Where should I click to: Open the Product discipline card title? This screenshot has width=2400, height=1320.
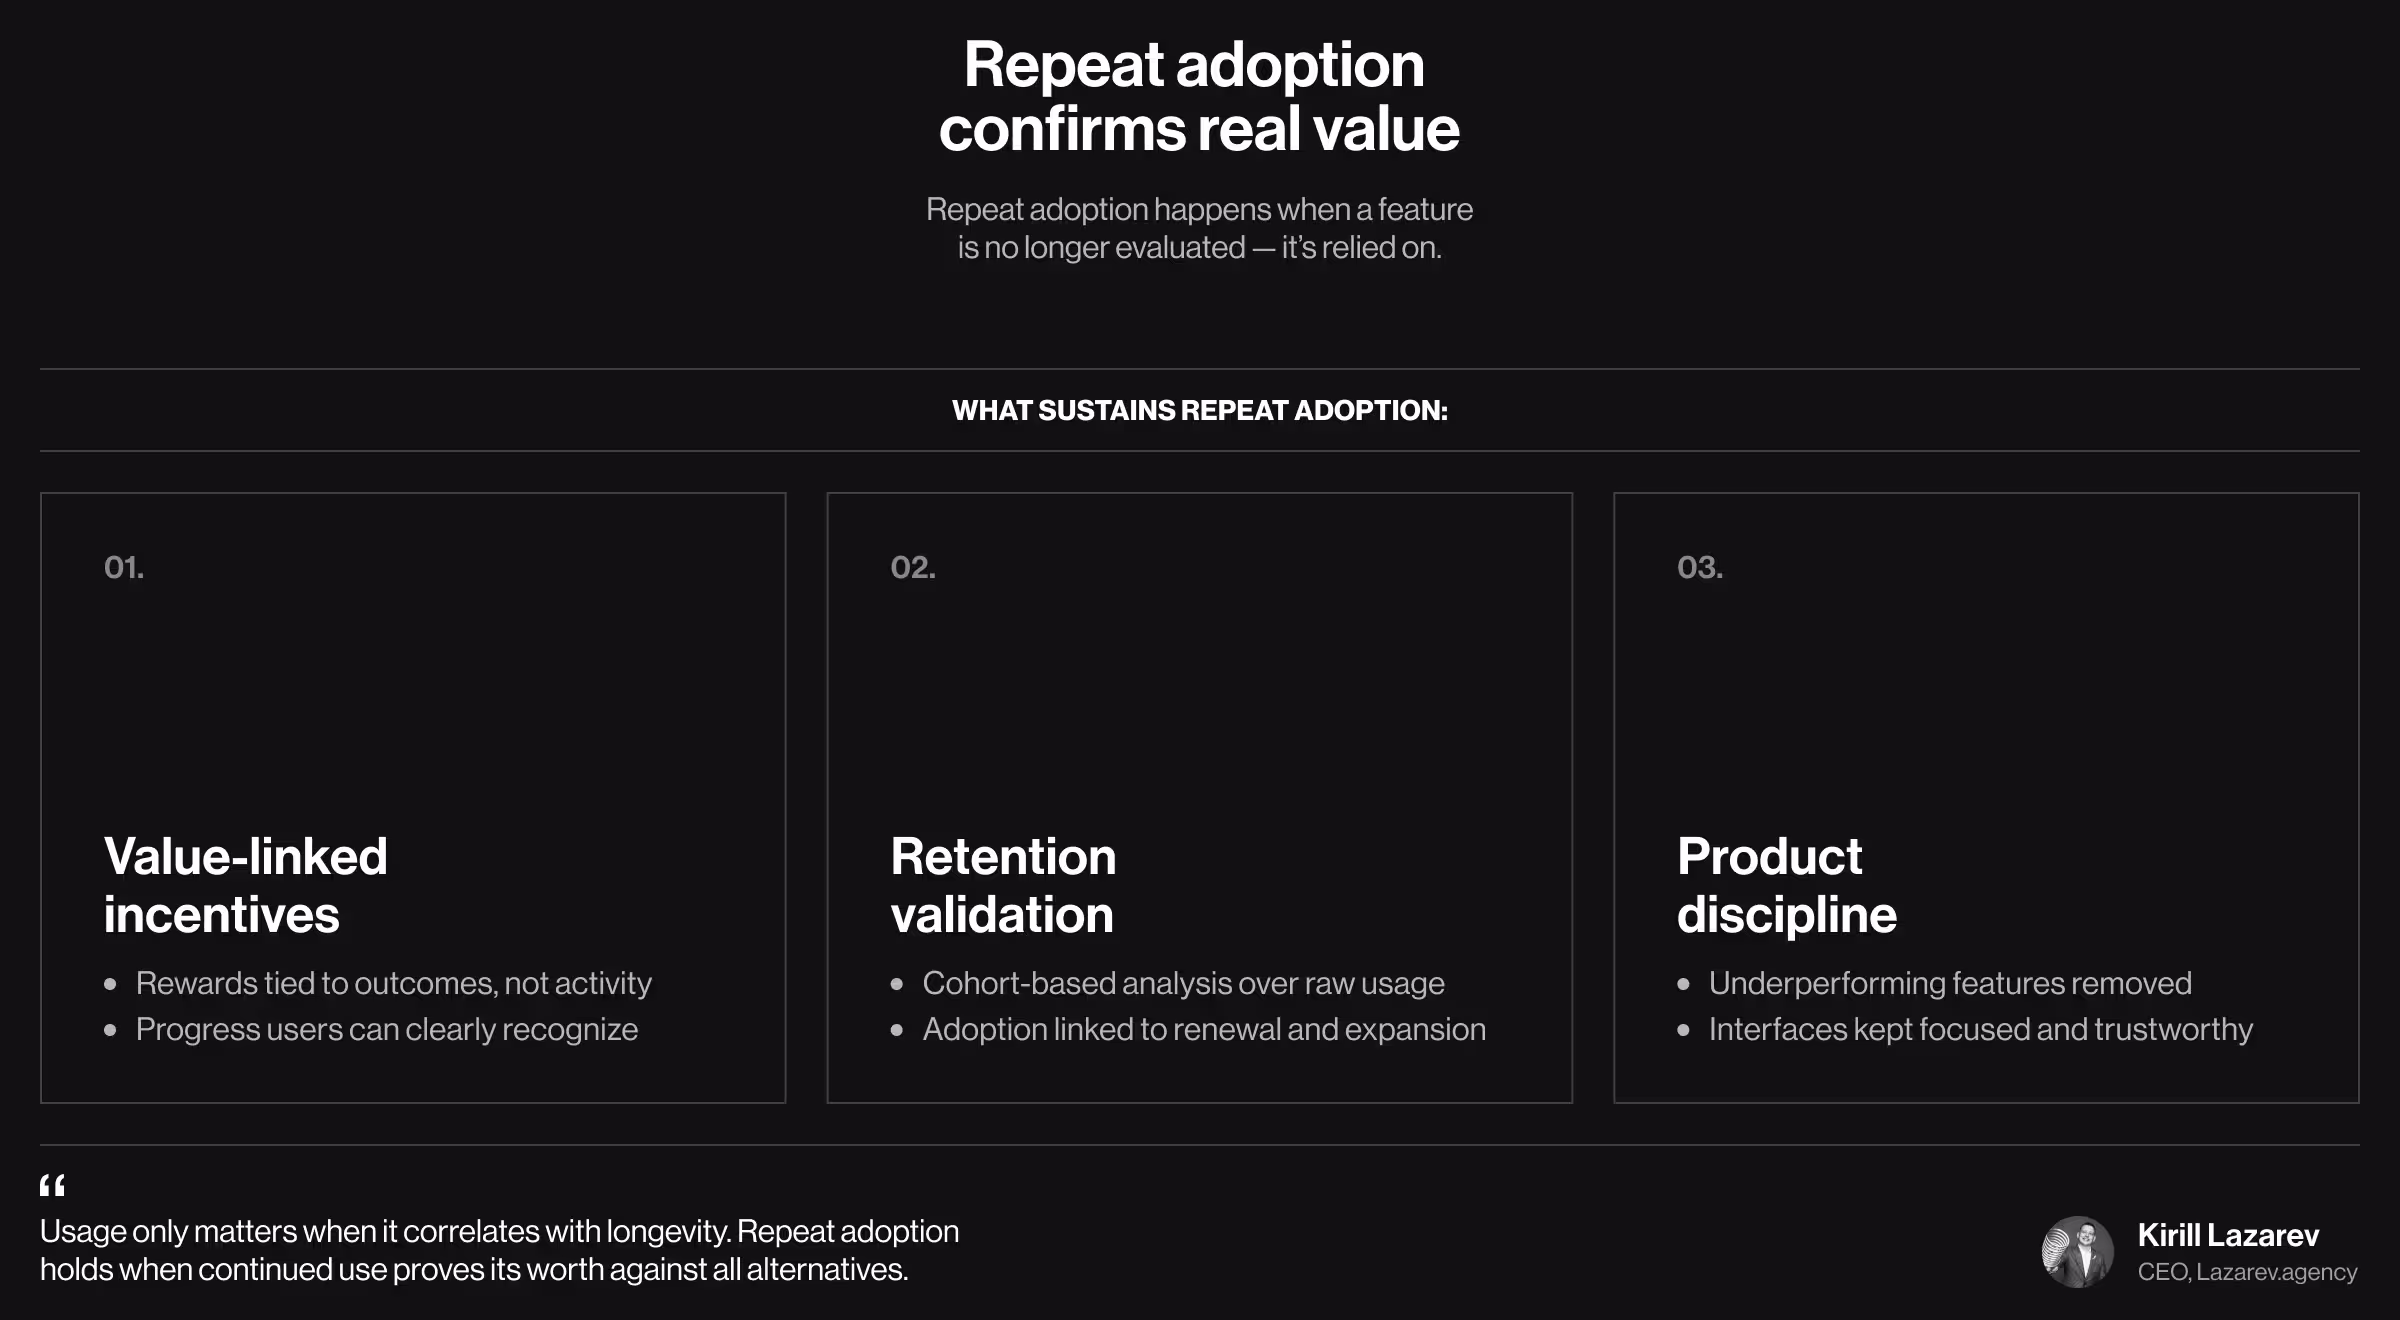click(1787, 885)
